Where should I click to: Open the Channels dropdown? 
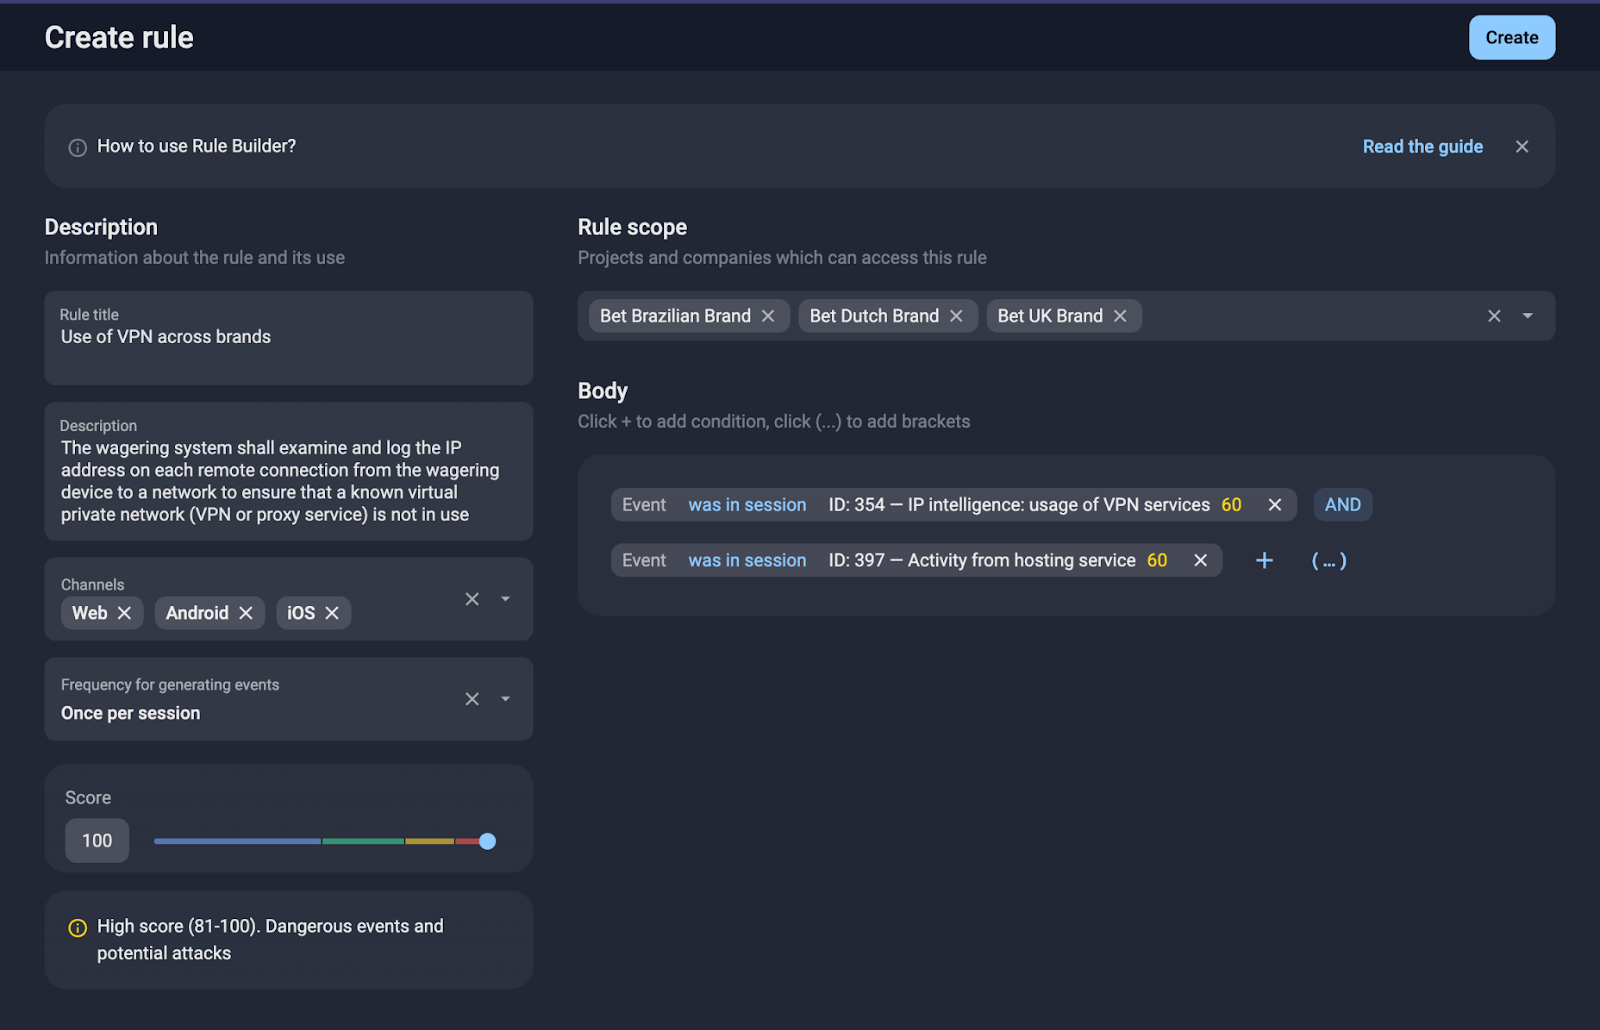[x=505, y=598]
